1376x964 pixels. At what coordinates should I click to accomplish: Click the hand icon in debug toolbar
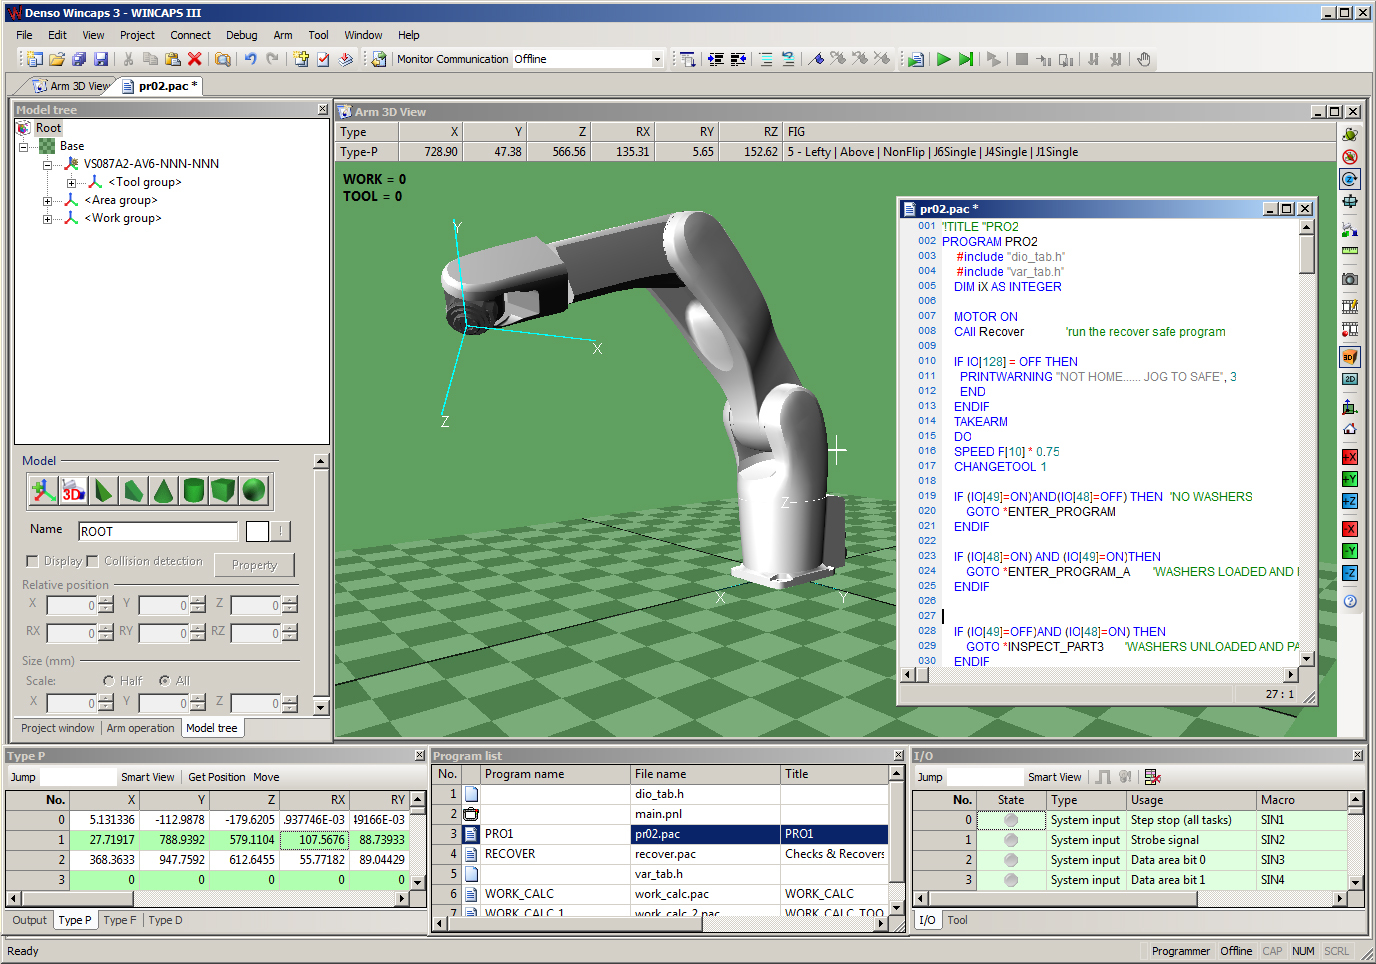tap(1144, 59)
